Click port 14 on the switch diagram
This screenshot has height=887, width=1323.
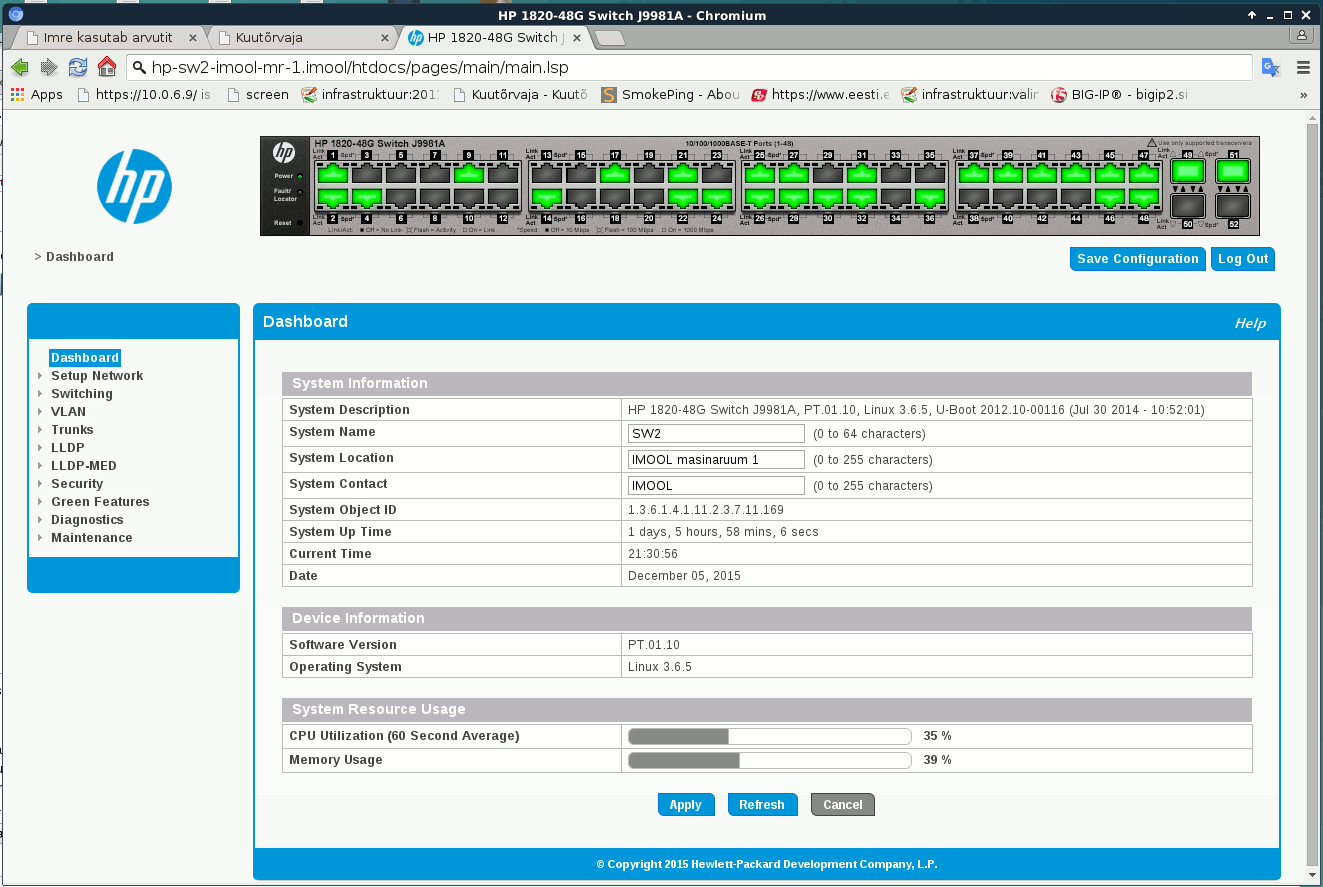547,197
